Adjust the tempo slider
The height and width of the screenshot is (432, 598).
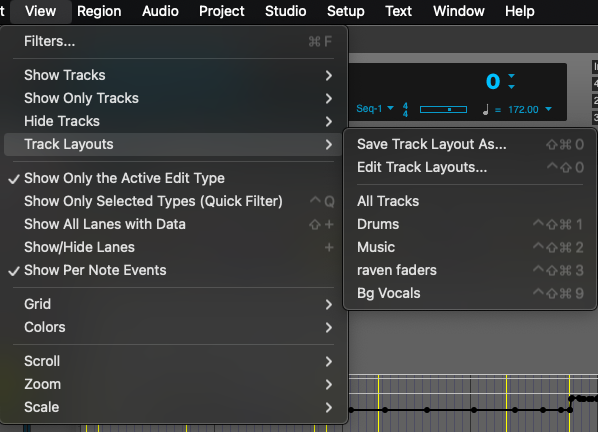(x=443, y=109)
